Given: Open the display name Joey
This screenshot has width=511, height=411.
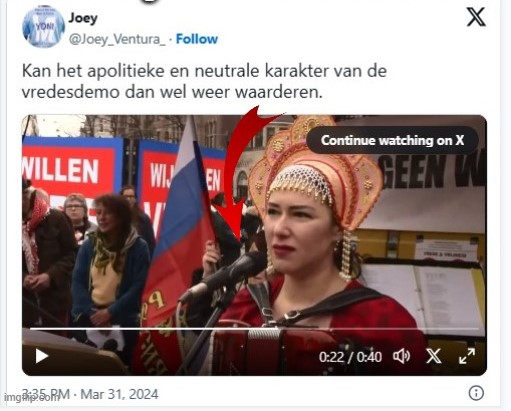Looking at the screenshot, I should coord(83,18).
